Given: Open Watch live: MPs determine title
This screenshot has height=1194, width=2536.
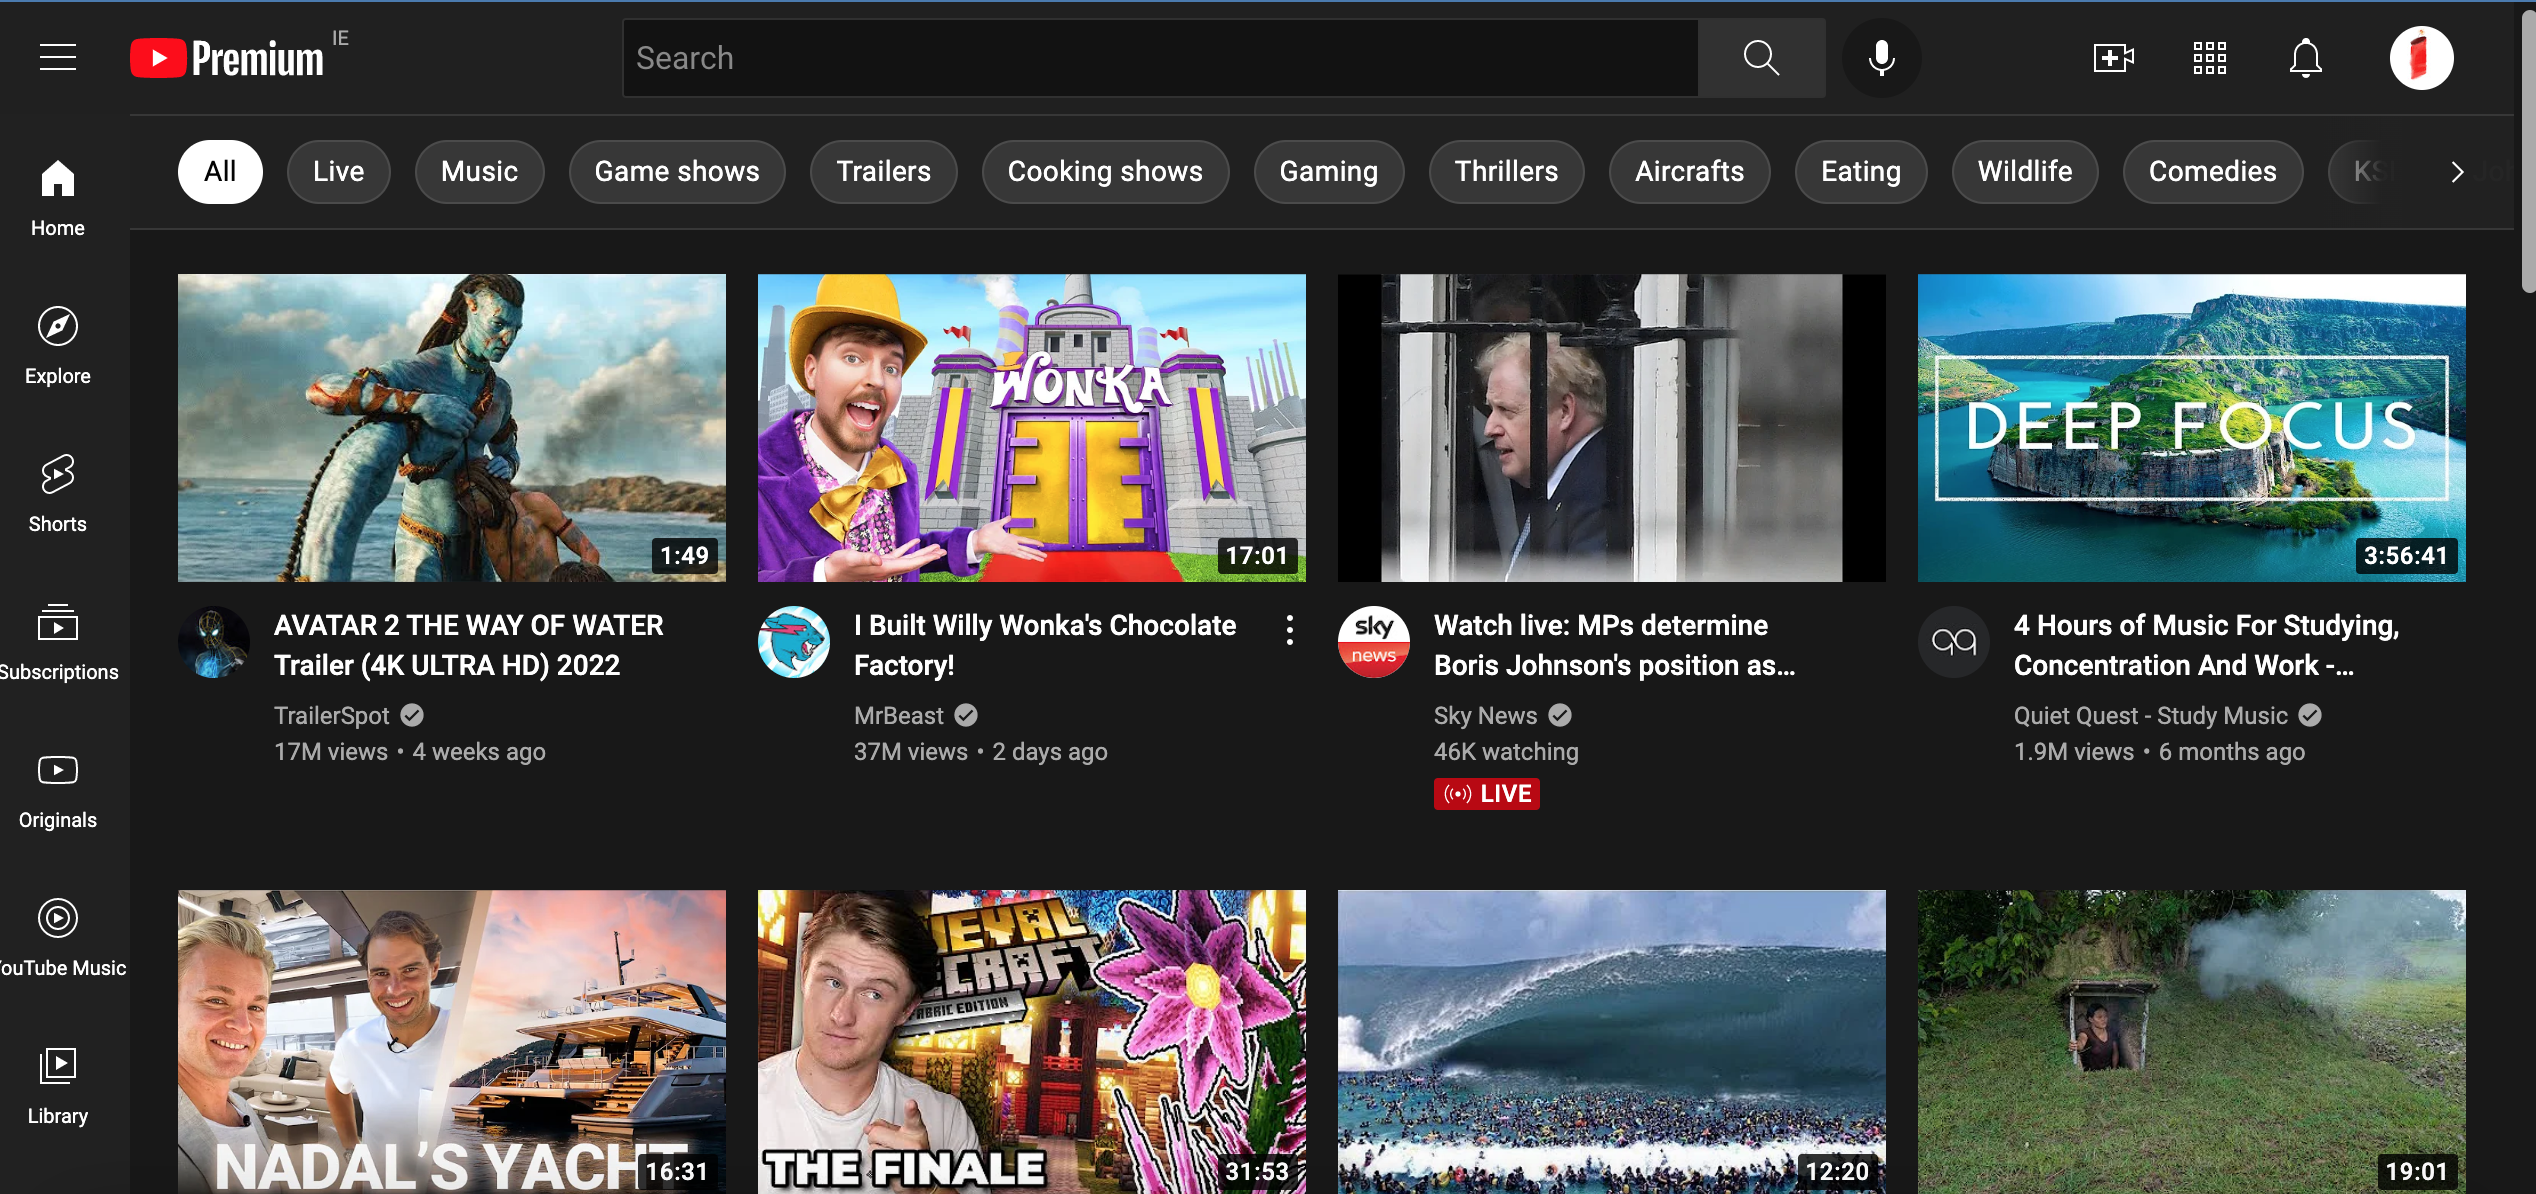Looking at the screenshot, I should tap(1614, 645).
